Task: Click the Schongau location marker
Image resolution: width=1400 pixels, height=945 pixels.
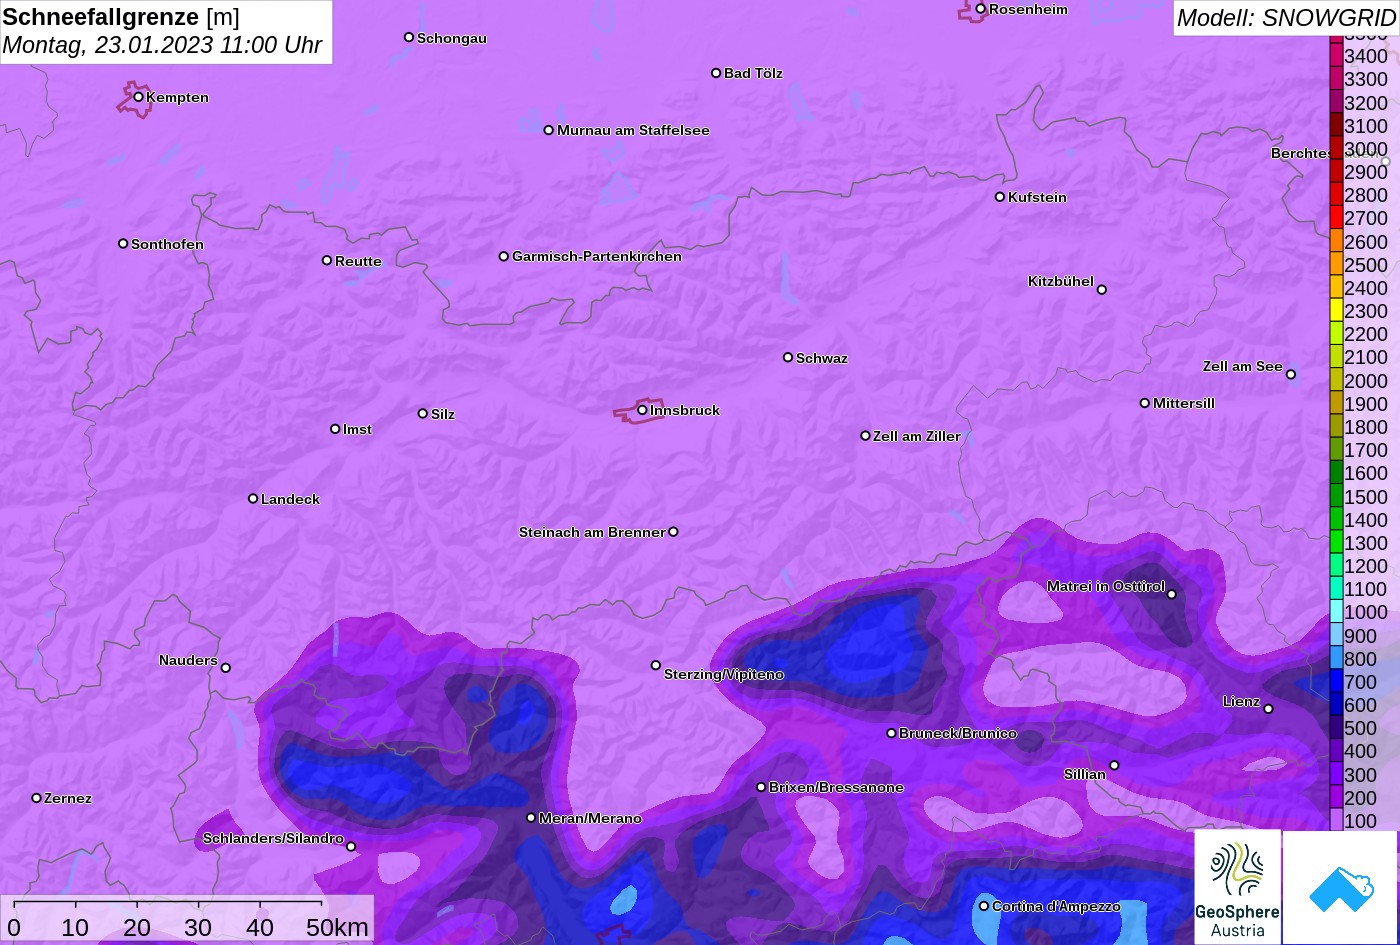Action: [409, 37]
